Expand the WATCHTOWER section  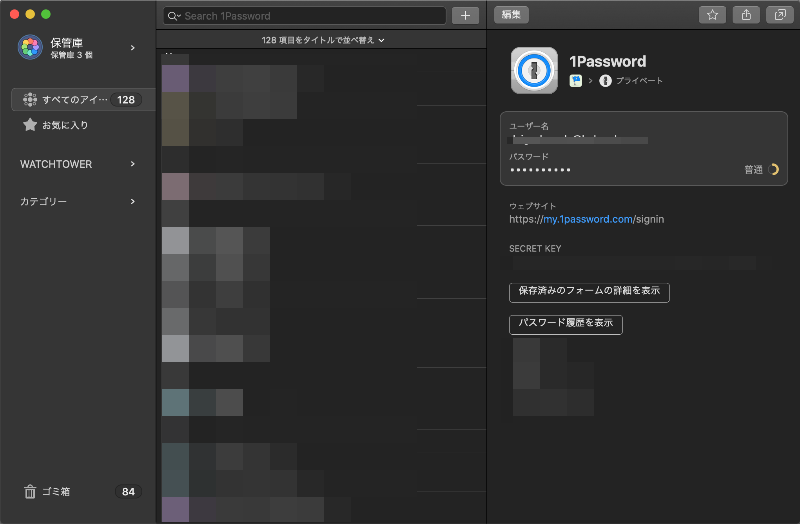click(x=133, y=164)
